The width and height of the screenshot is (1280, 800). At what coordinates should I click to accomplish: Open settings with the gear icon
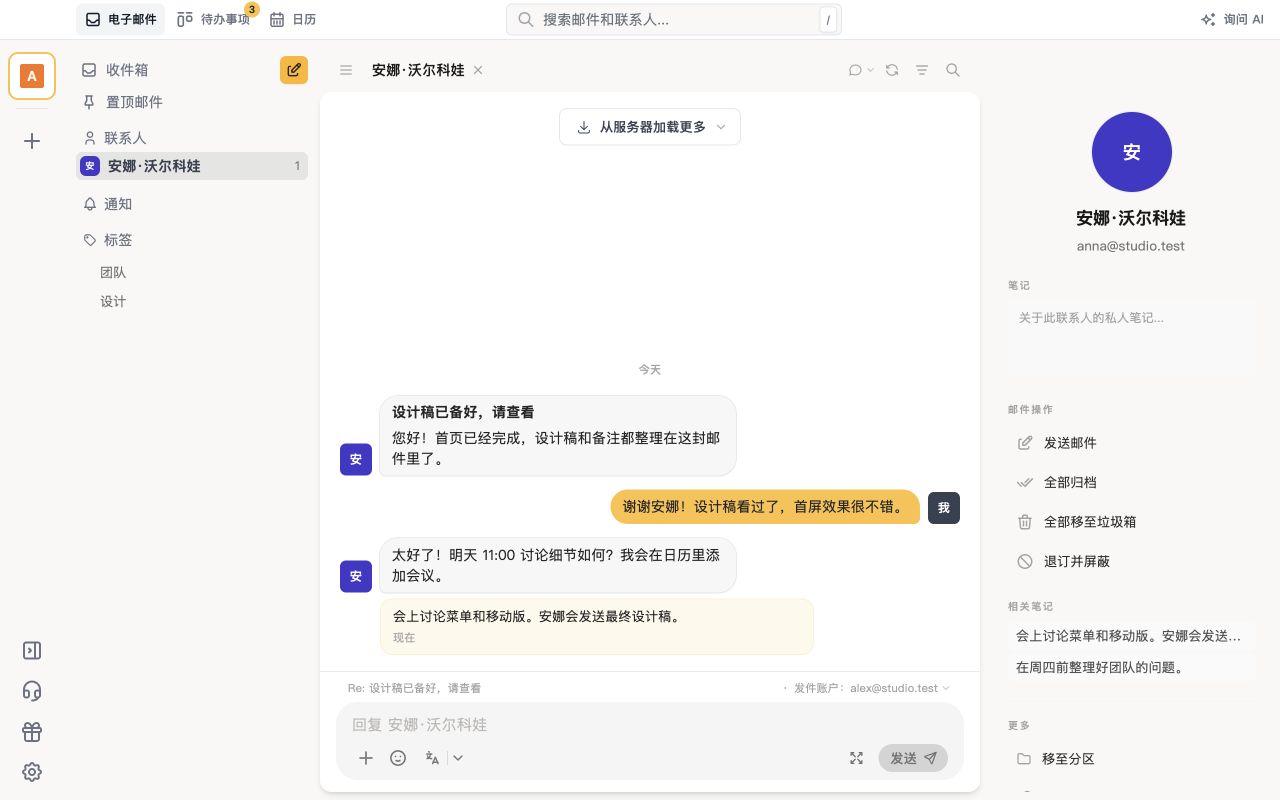(32, 772)
